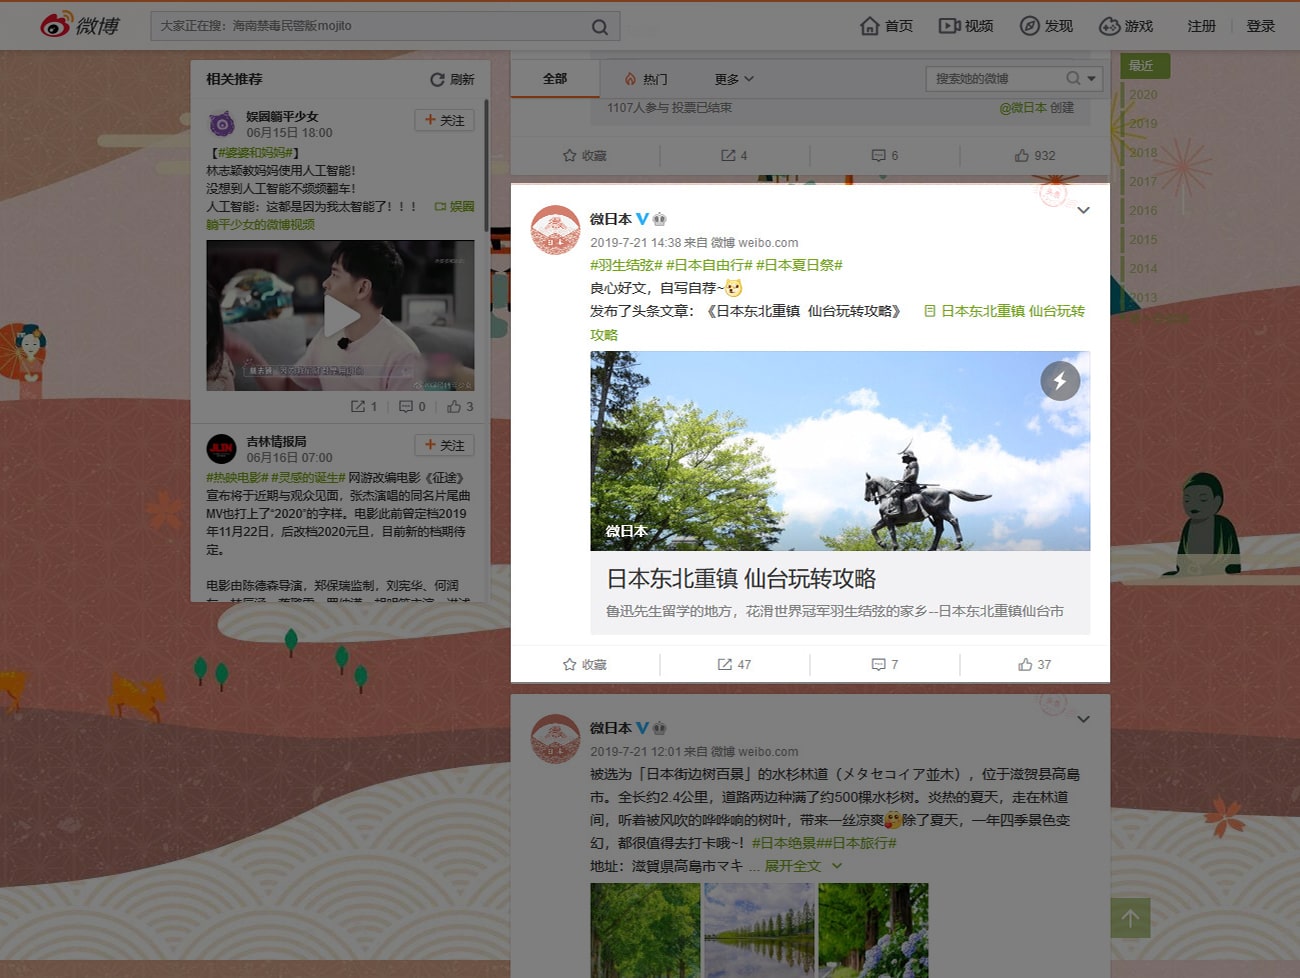Jump to year 2015 in timeline
Screen dimensions: 1300x978
[x=1143, y=240]
